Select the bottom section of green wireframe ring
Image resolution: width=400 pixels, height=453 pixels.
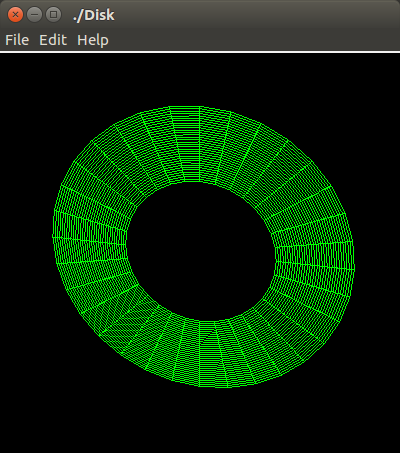point(213,354)
